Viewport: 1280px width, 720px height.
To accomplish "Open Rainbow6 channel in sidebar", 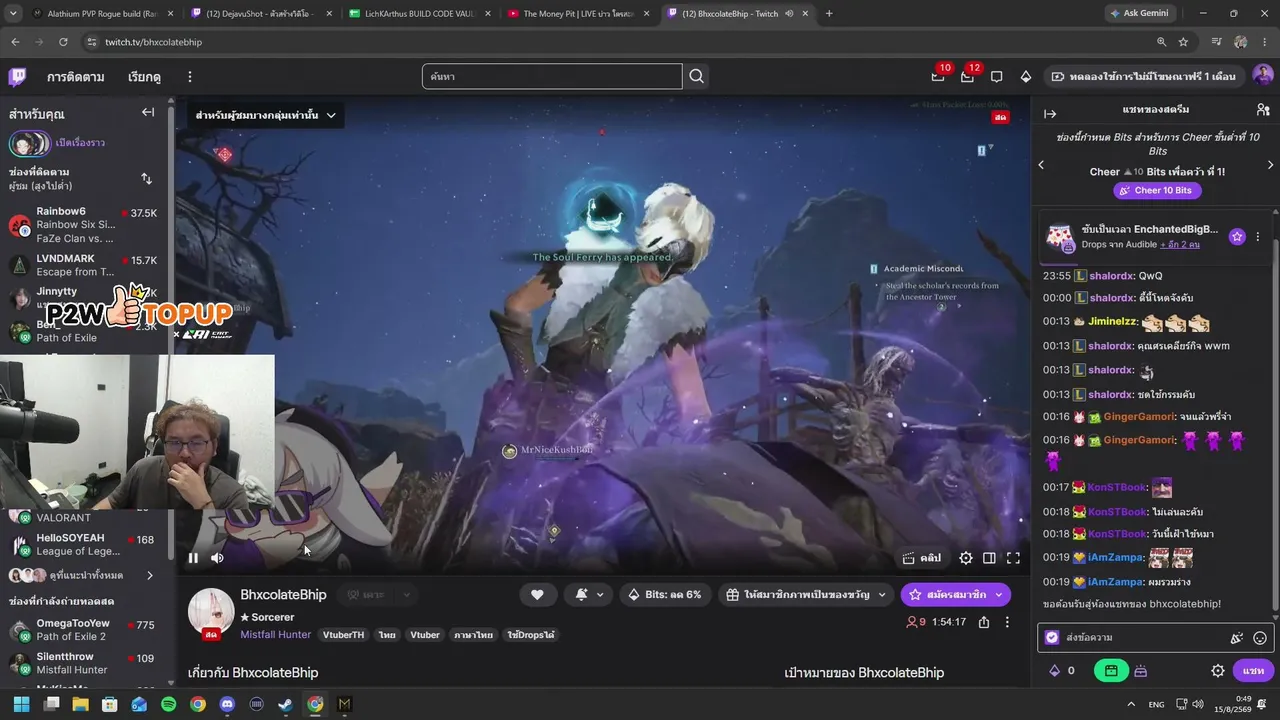I will [82, 225].
